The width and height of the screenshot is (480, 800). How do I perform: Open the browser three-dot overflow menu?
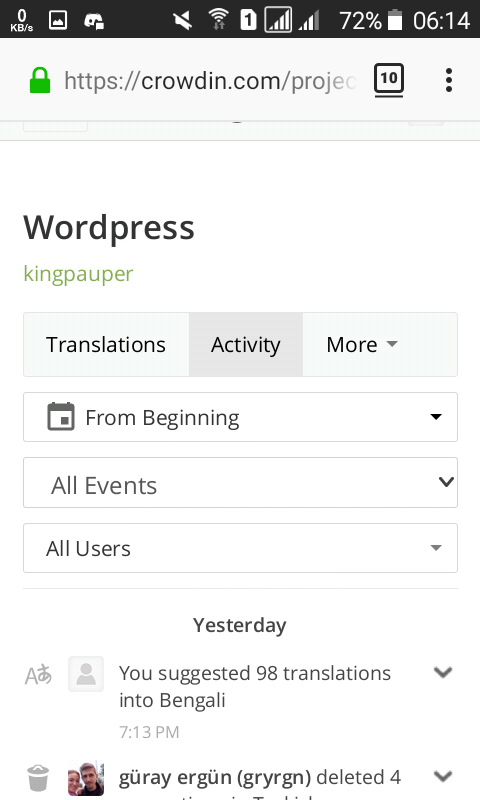(x=448, y=80)
